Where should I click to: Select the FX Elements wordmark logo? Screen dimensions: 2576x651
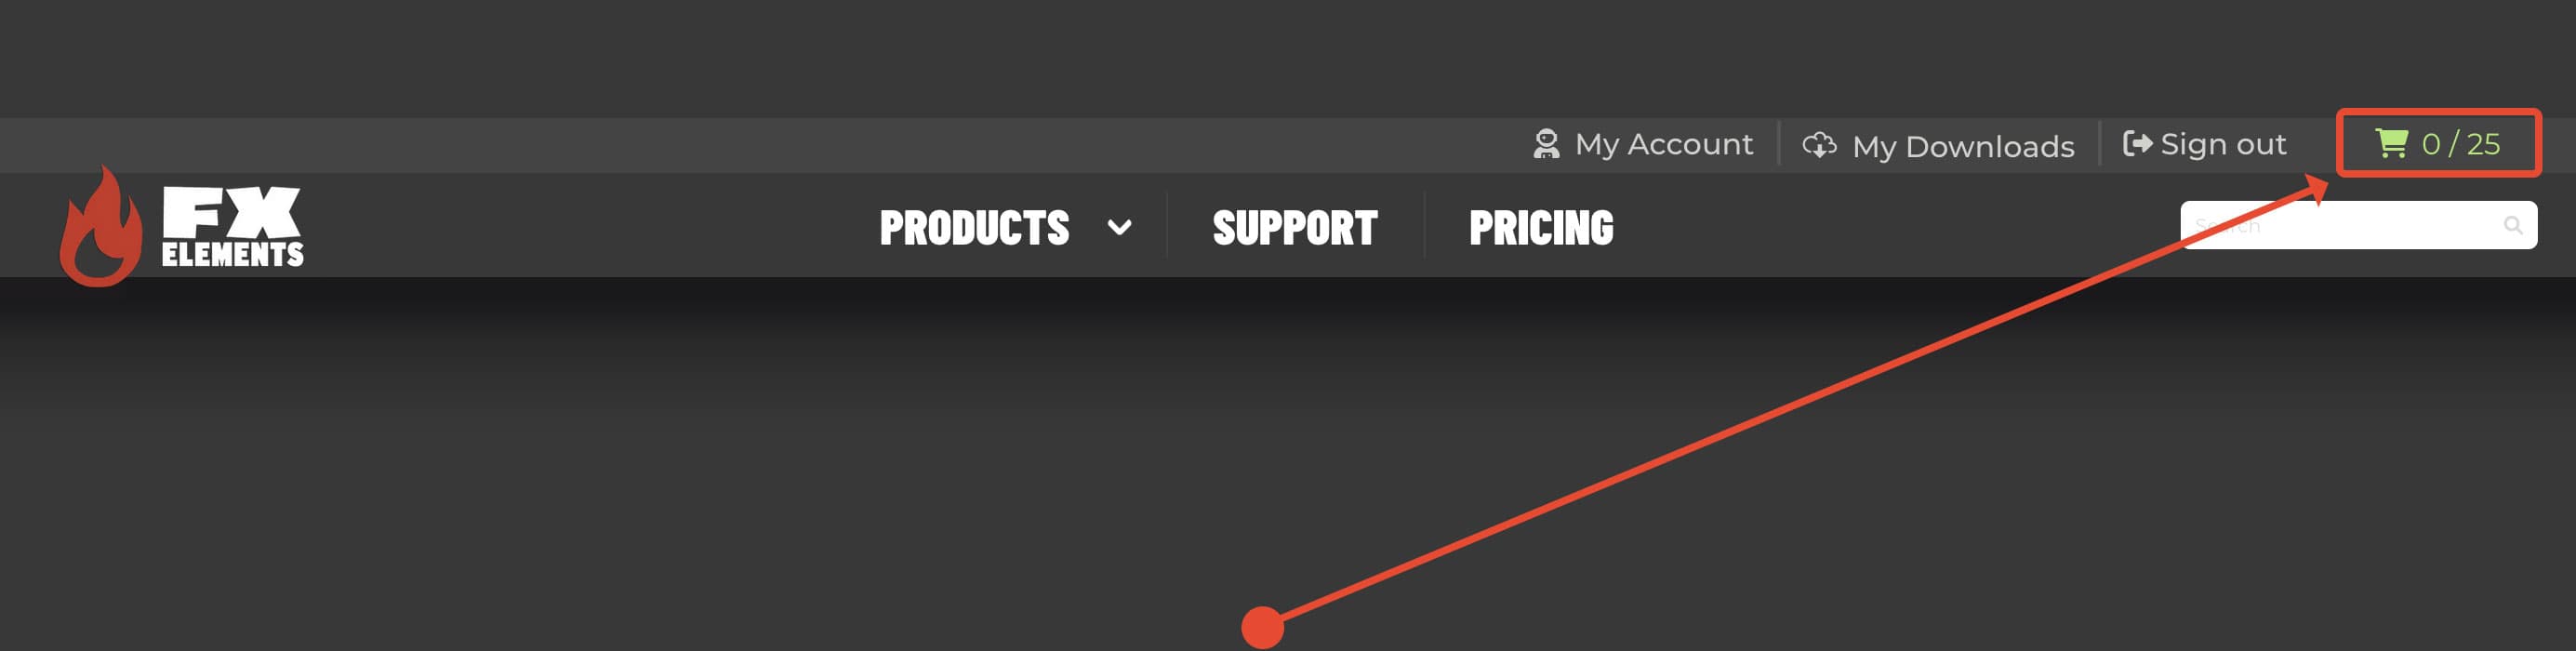click(x=233, y=225)
